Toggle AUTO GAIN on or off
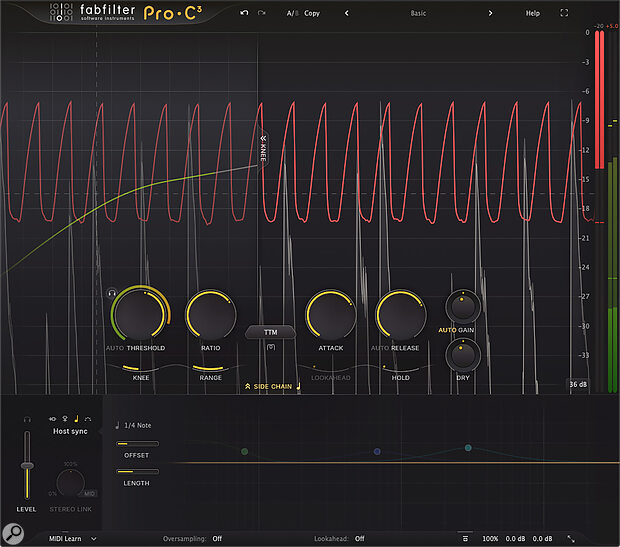This screenshot has height=547, width=620. (456, 330)
